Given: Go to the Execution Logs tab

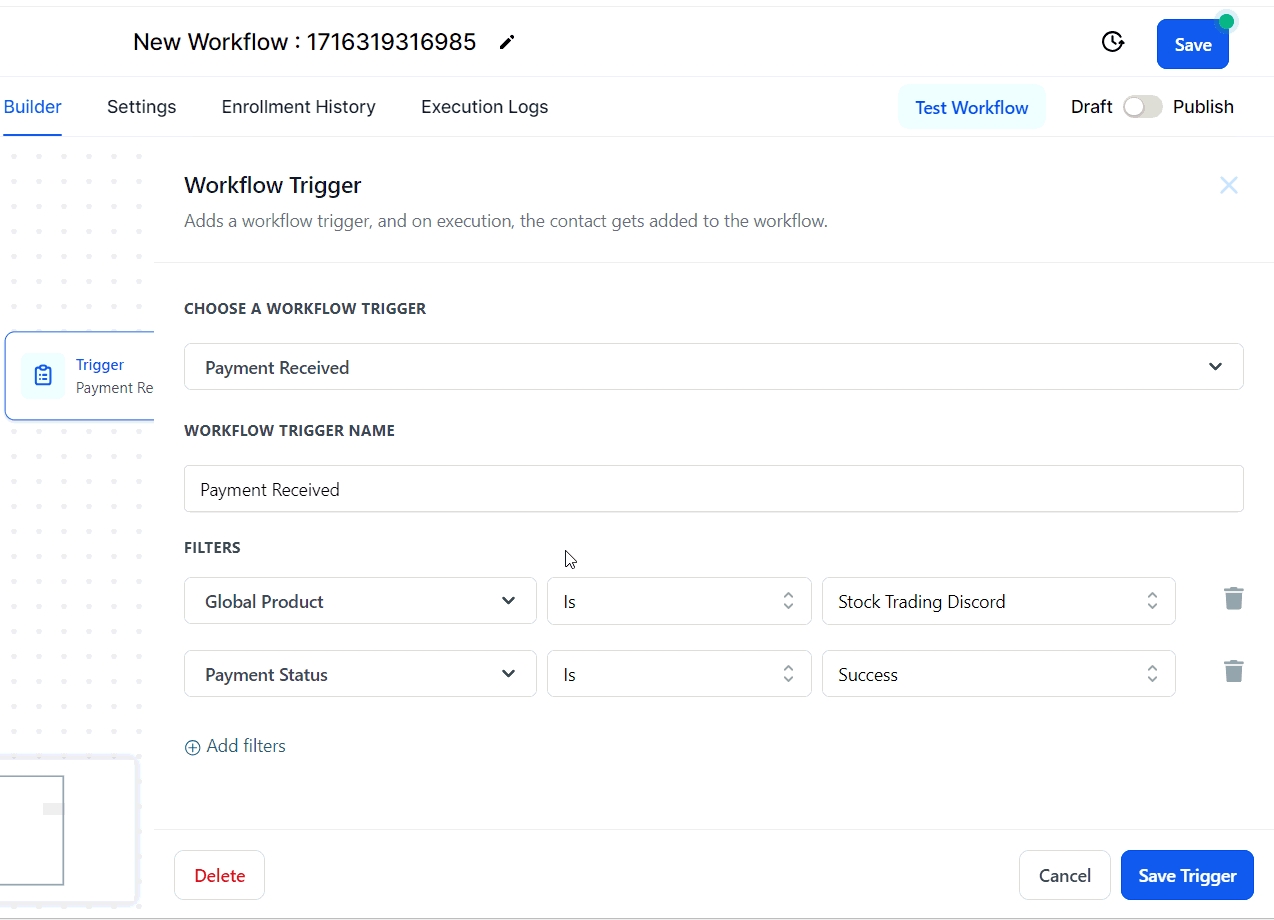Looking at the screenshot, I should pyautogui.click(x=484, y=107).
